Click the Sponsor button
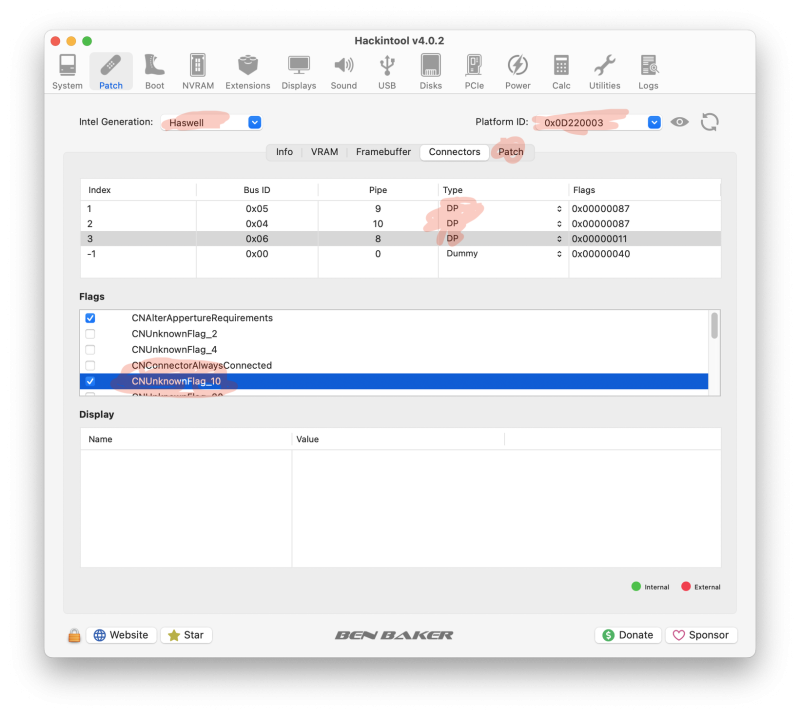Viewport: 800px width, 716px height. tap(701, 635)
